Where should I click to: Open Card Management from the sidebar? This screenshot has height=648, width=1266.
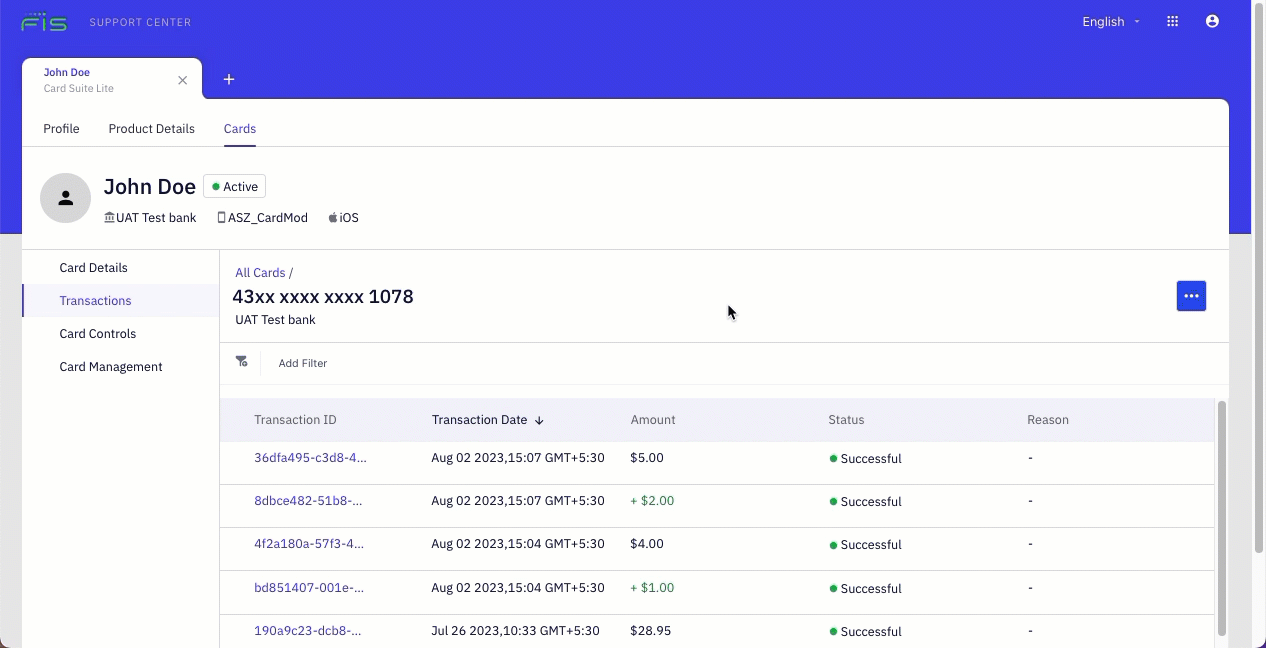tap(110, 366)
